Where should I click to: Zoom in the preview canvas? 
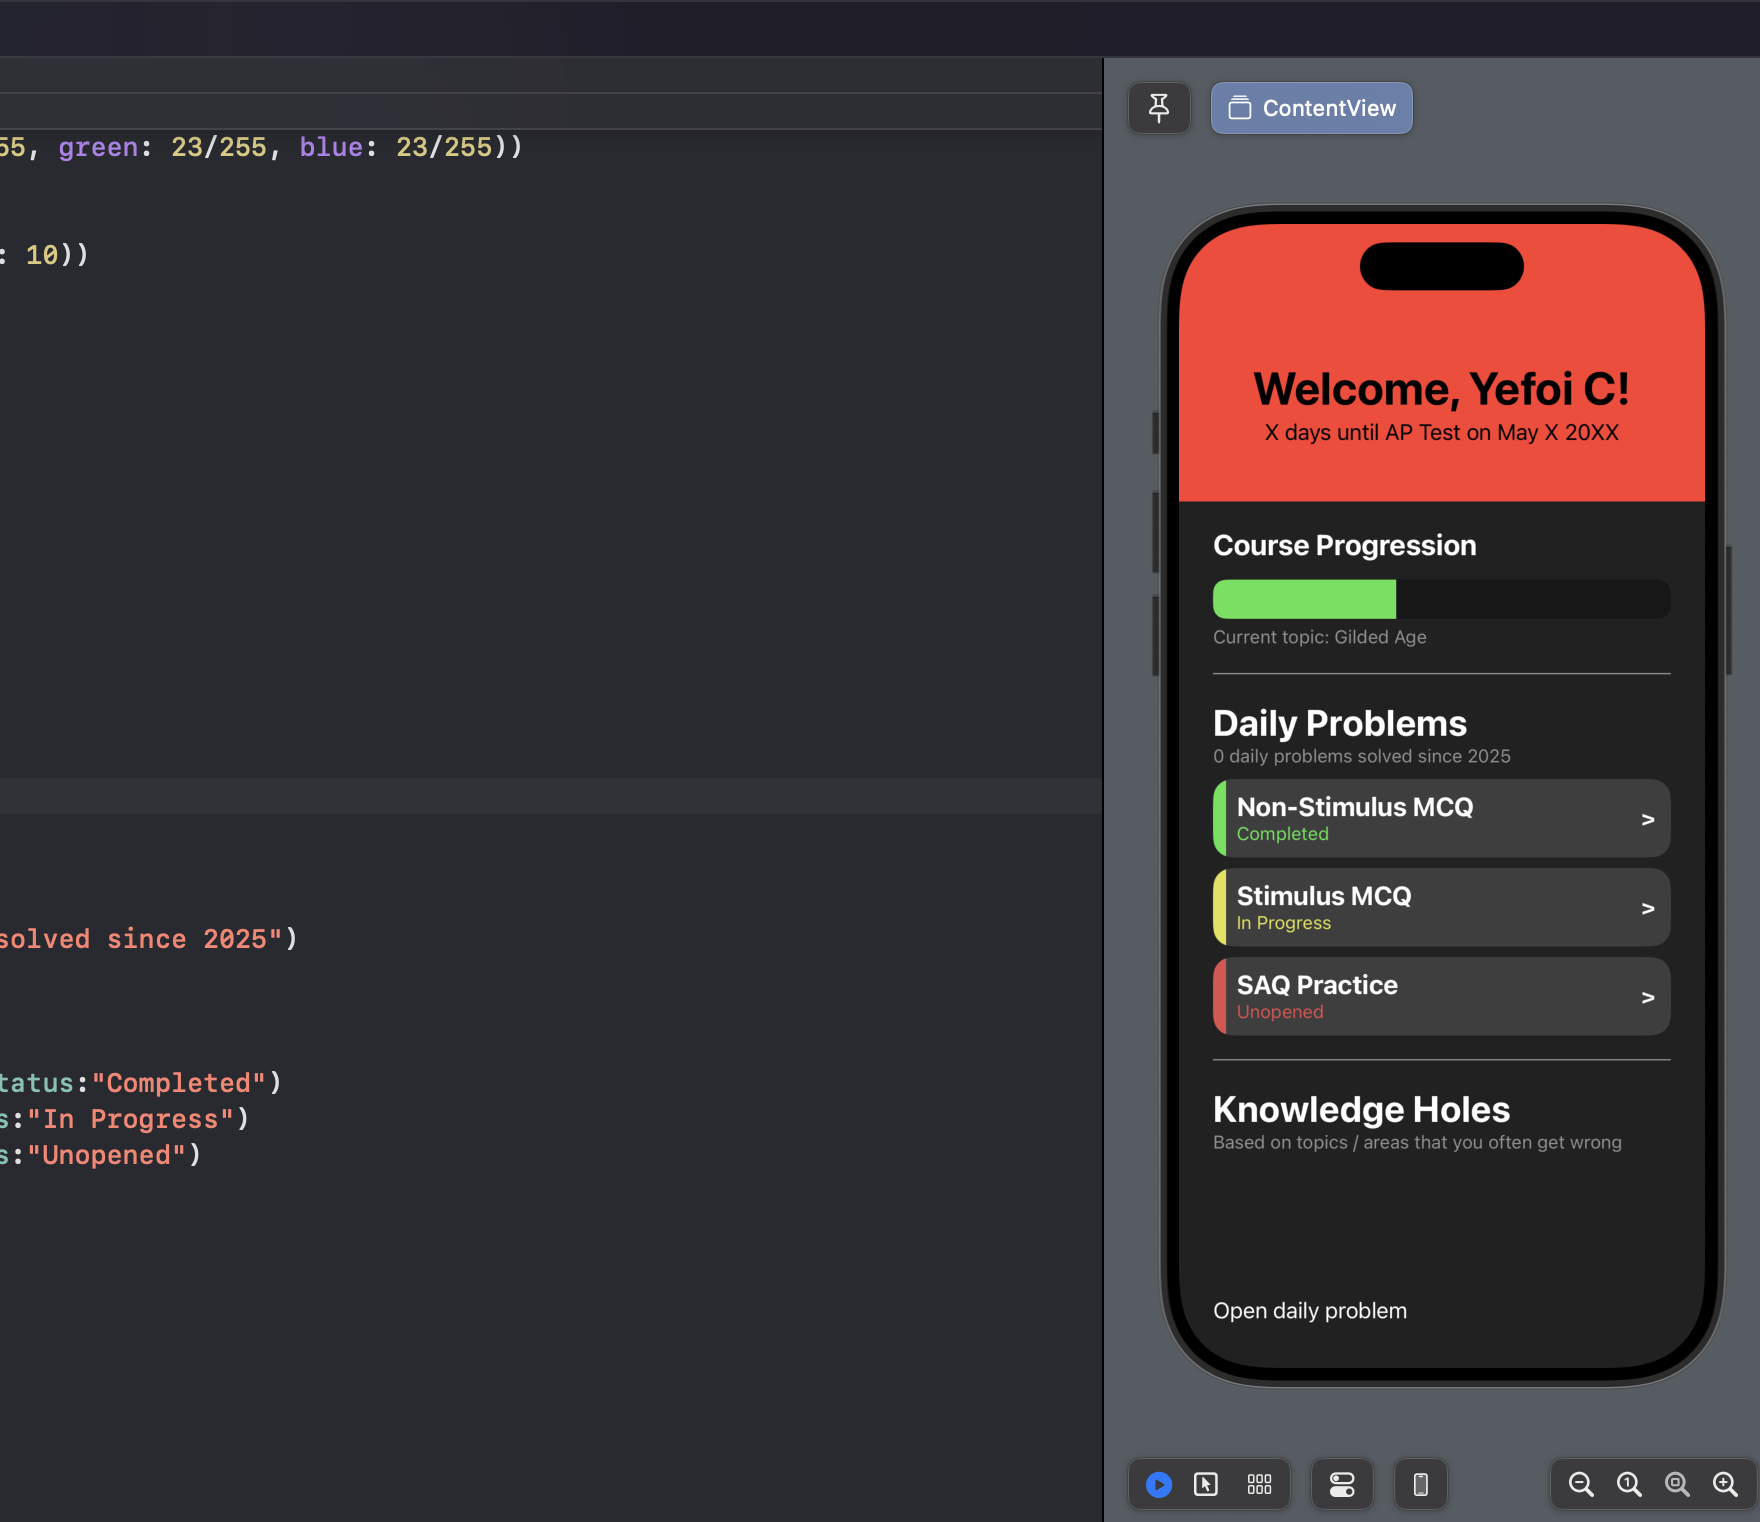(1725, 1484)
